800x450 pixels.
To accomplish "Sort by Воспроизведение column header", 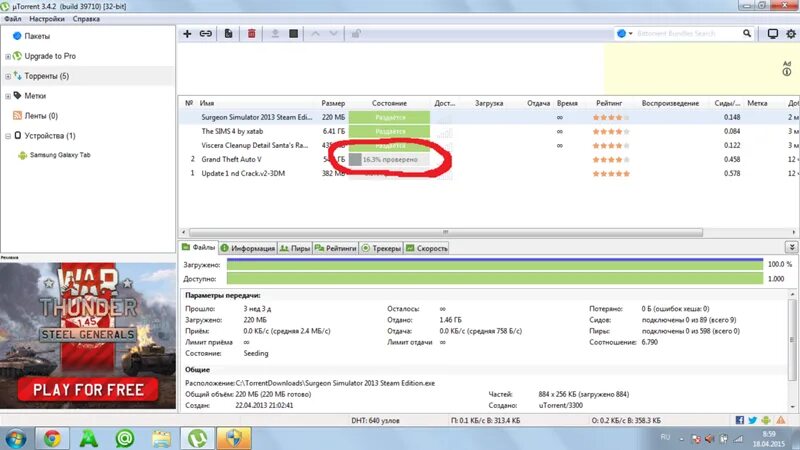I will (670, 103).
